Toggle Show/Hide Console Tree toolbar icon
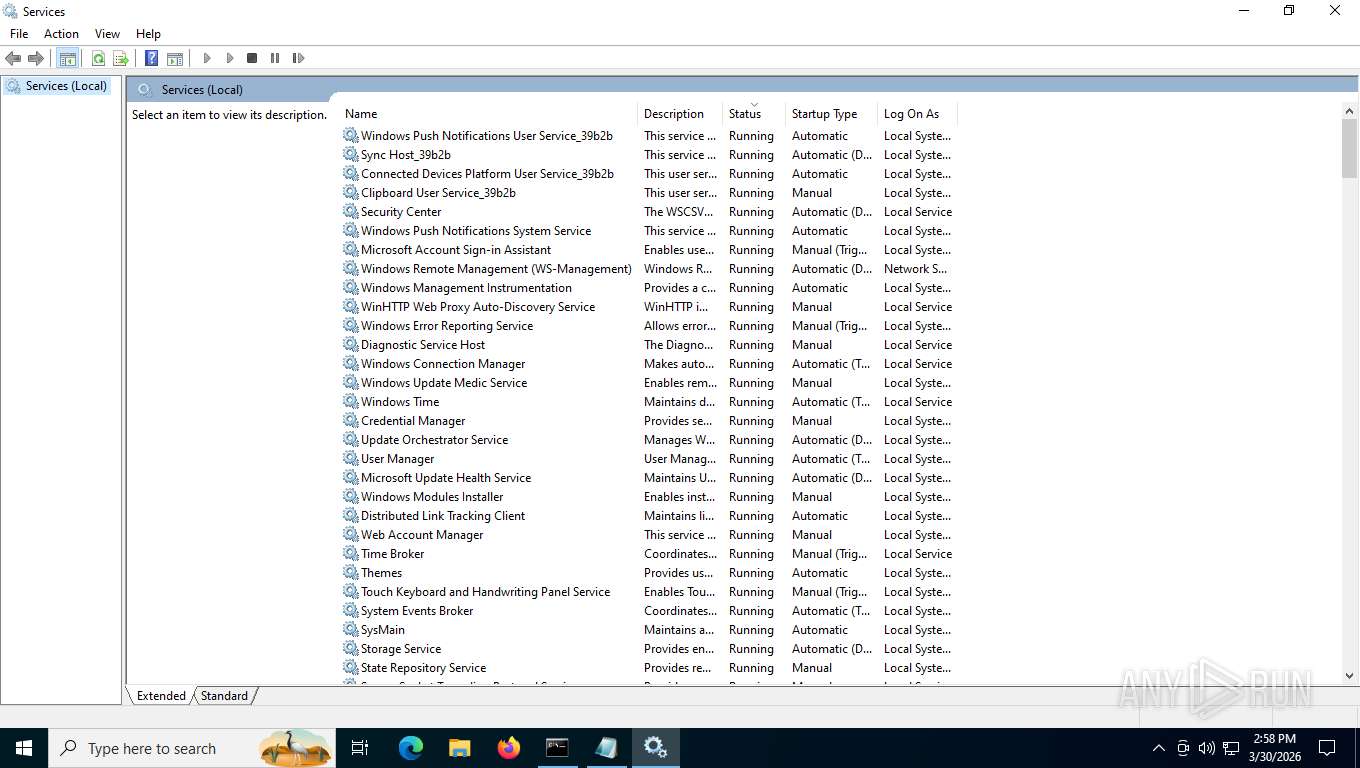This screenshot has width=1360, height=768. [67, 58]
